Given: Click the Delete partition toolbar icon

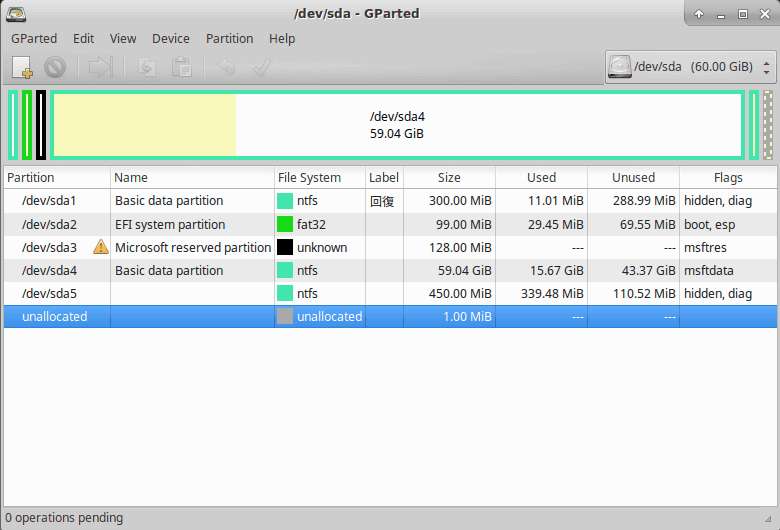Looking at the screenshot, I should (55, 67).
